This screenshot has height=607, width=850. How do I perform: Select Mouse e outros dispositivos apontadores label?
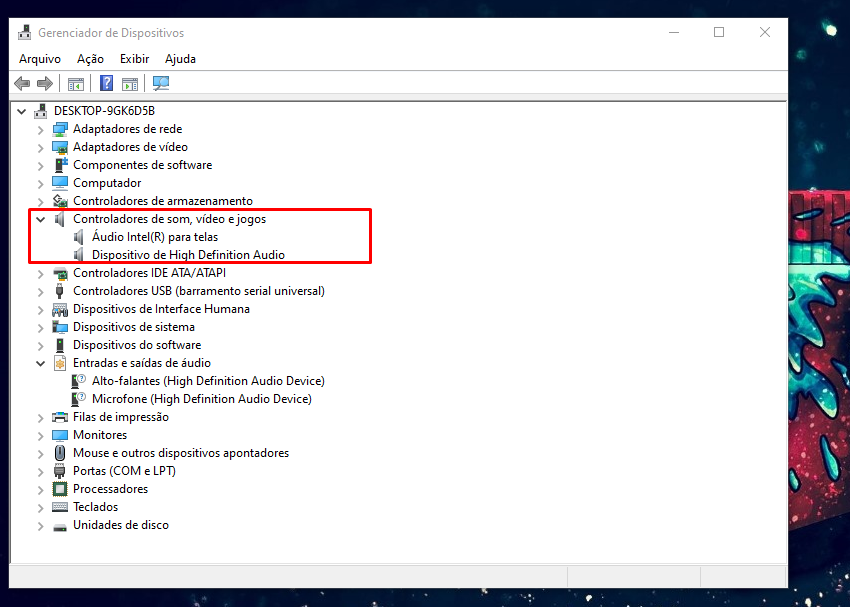pyautogui.click(x=181, y=453)
